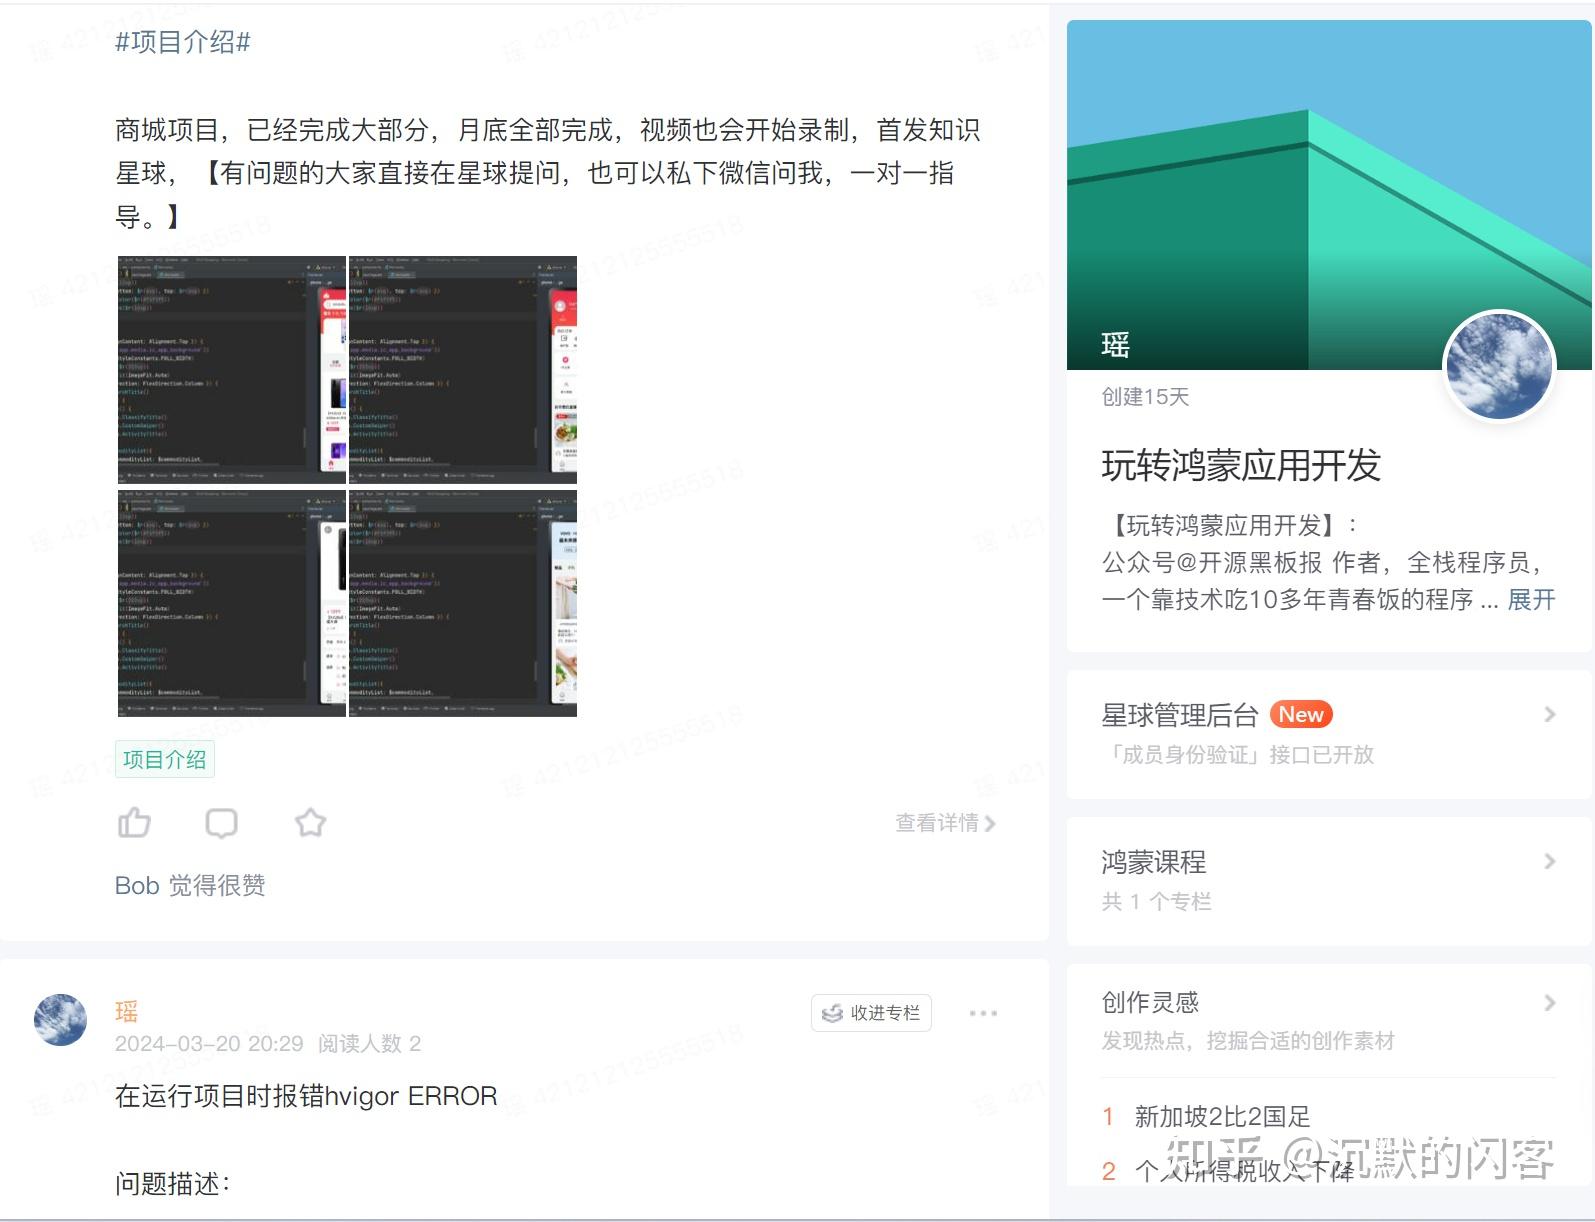
Task: Click 瑶's avatar beside the hvigor post
Action: pos(60,1020)
